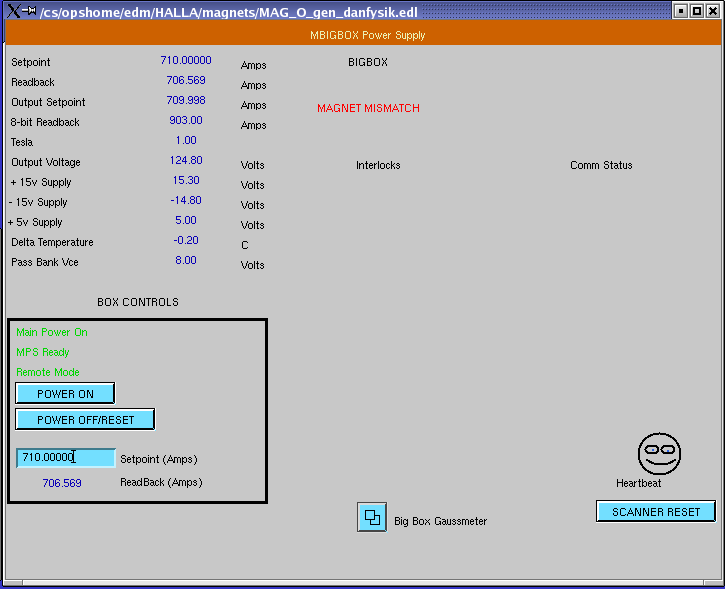
Task: Minimize the window via title bar button
Action: pyautogui.click(x=680, y=11)
